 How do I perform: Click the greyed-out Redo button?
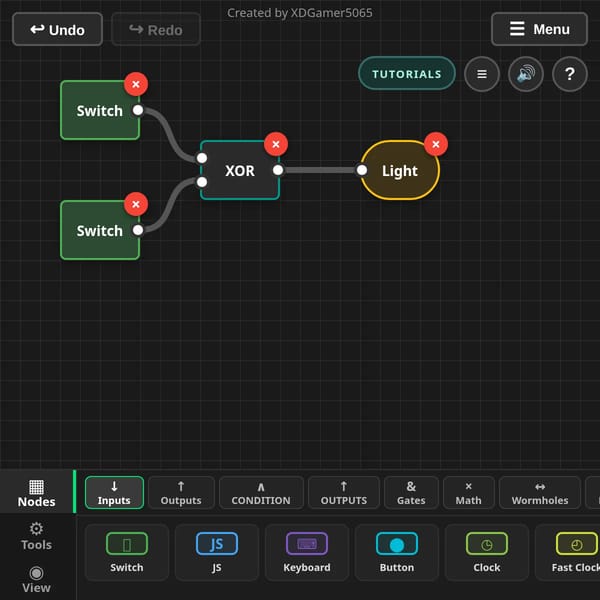[x=156, y=29]
